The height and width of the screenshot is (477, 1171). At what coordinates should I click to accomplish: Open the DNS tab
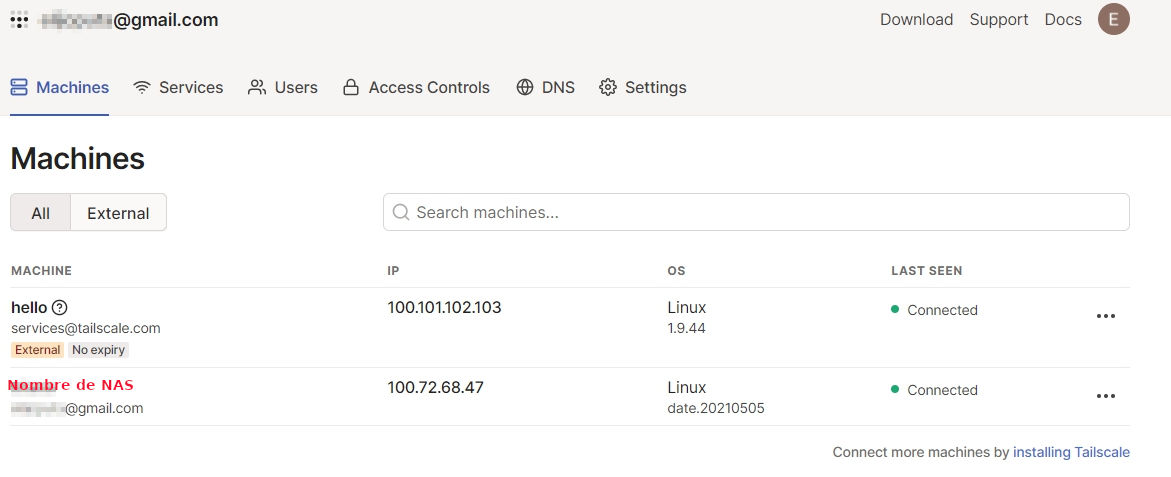558,87
